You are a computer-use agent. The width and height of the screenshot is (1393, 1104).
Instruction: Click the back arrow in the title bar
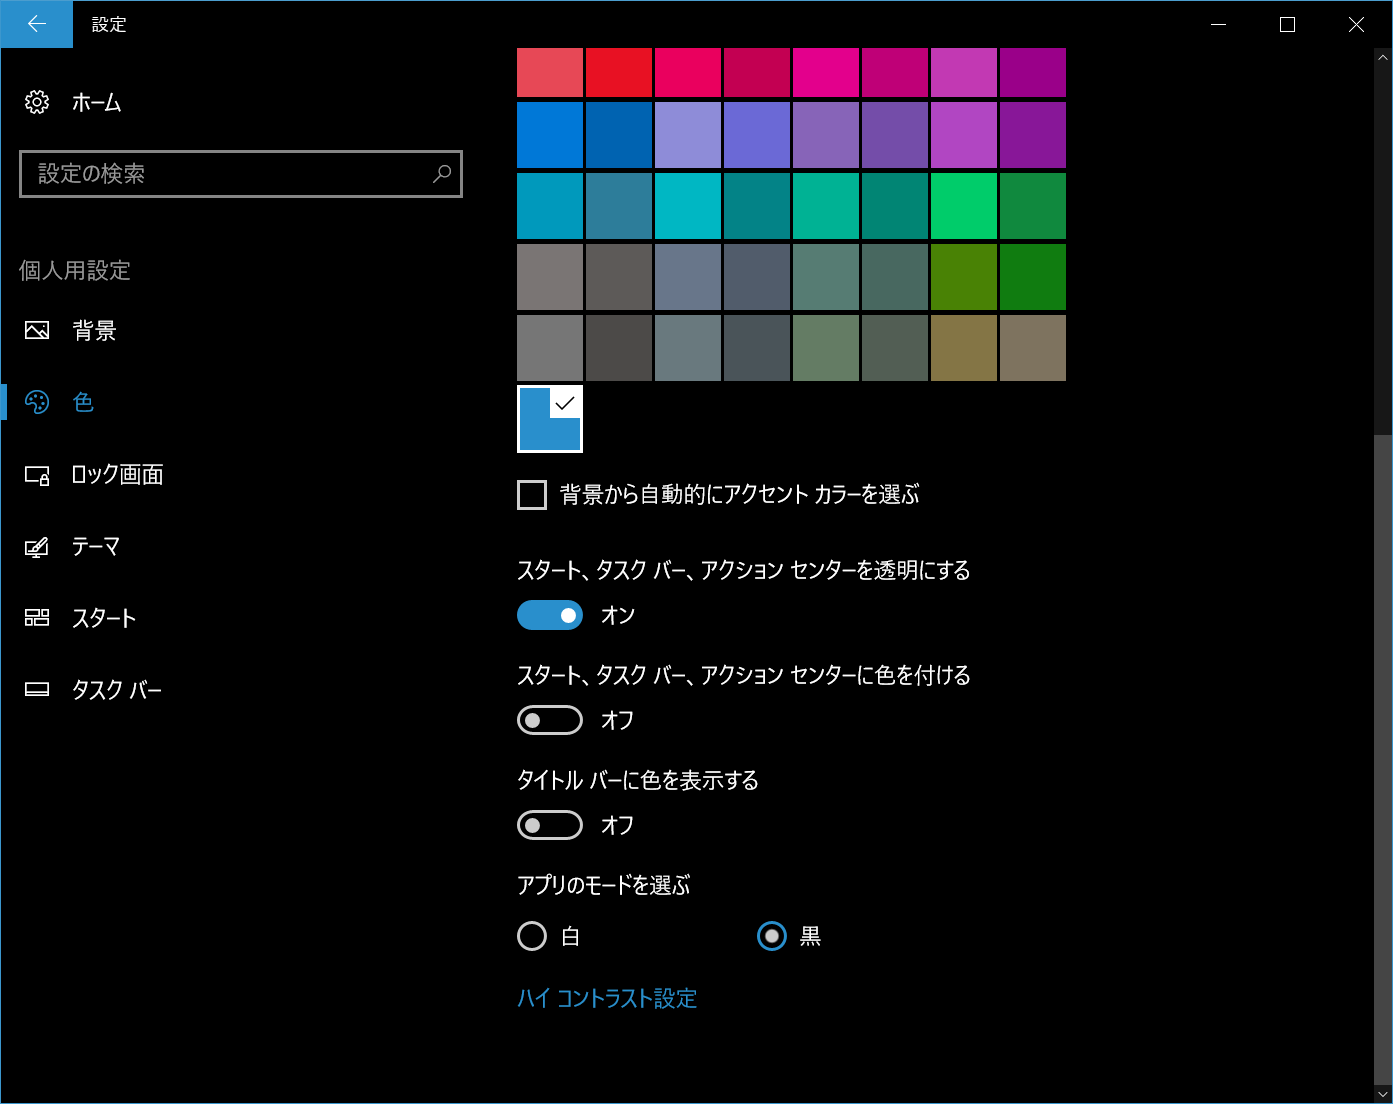36,24
